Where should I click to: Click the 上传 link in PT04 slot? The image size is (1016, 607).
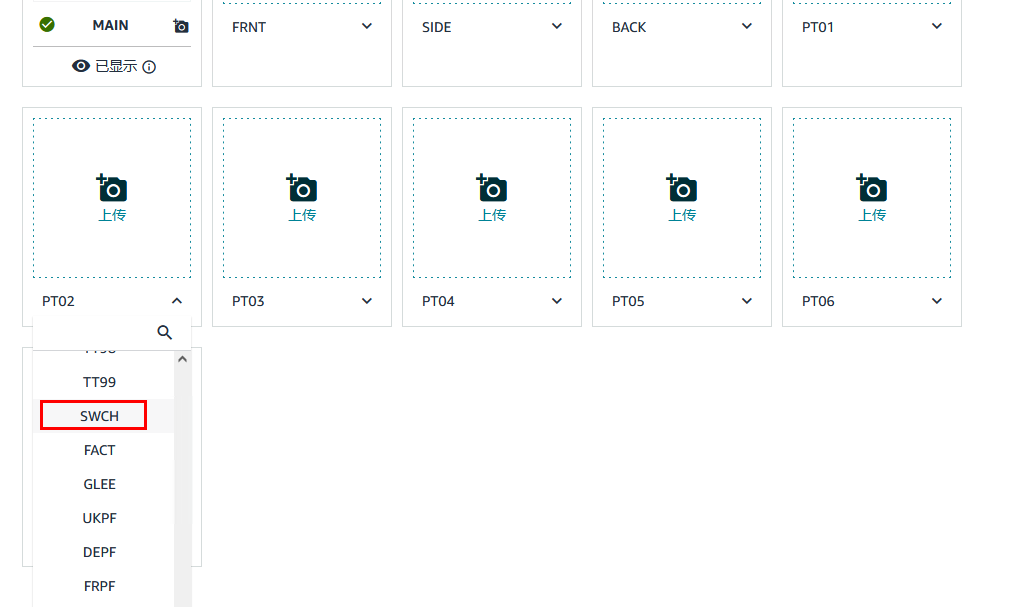[x=492, y=215]
